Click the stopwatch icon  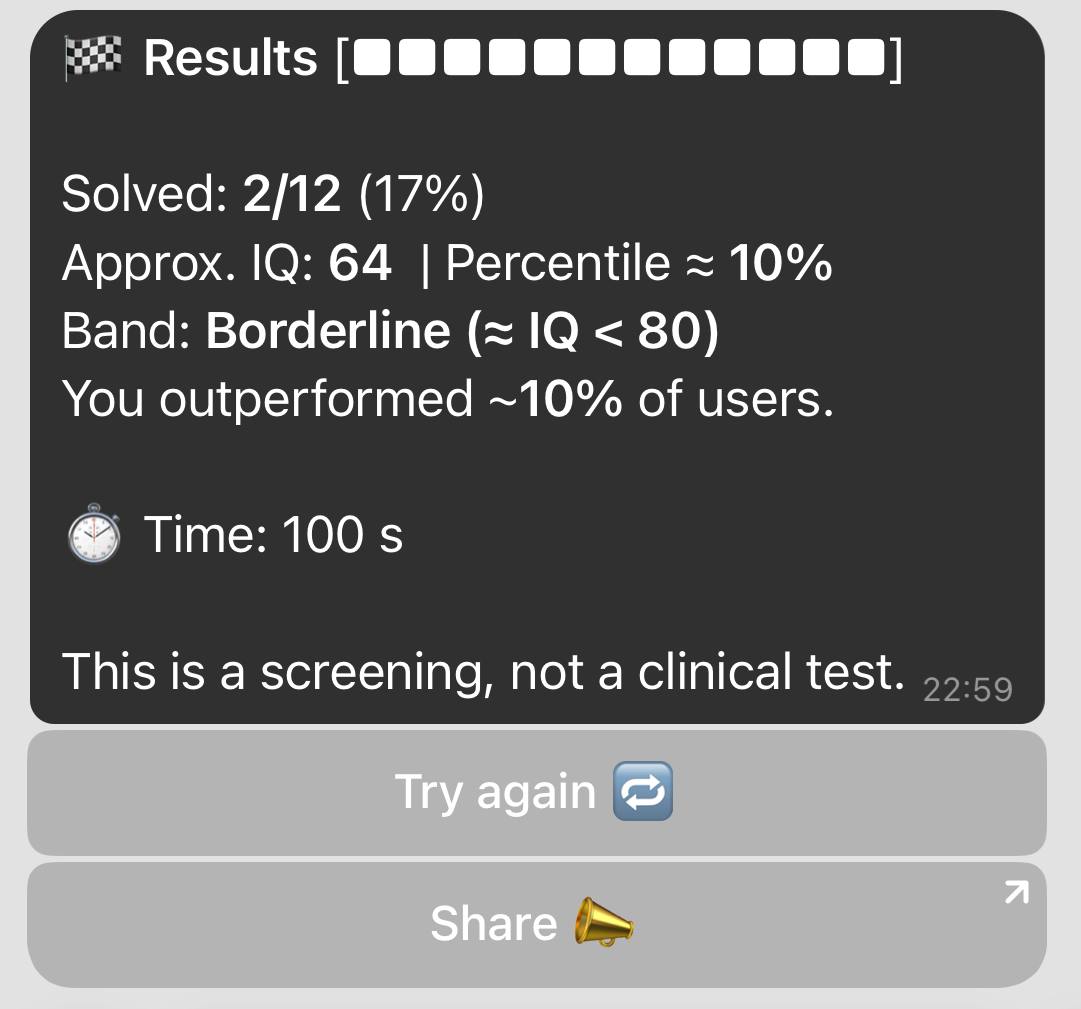point(94,534)
